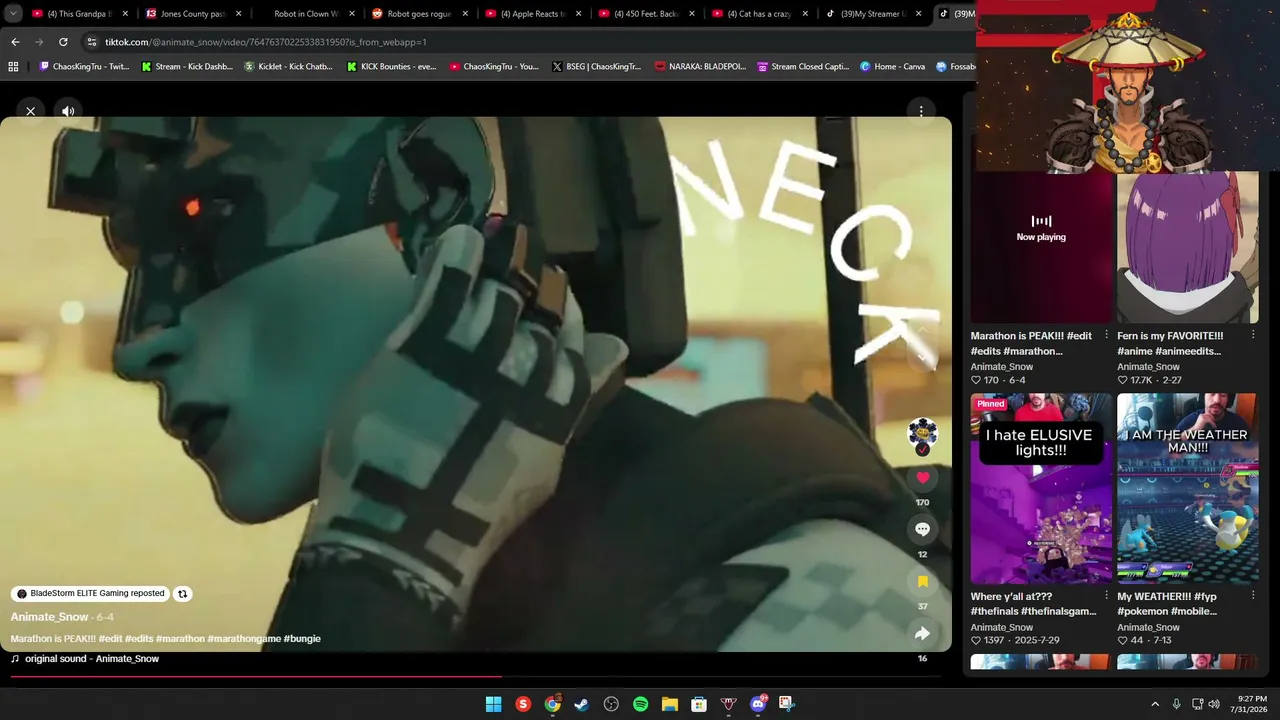Open Chrome tab search dropdown arrow
This screenshot has width=1280, height=720.
13,14
